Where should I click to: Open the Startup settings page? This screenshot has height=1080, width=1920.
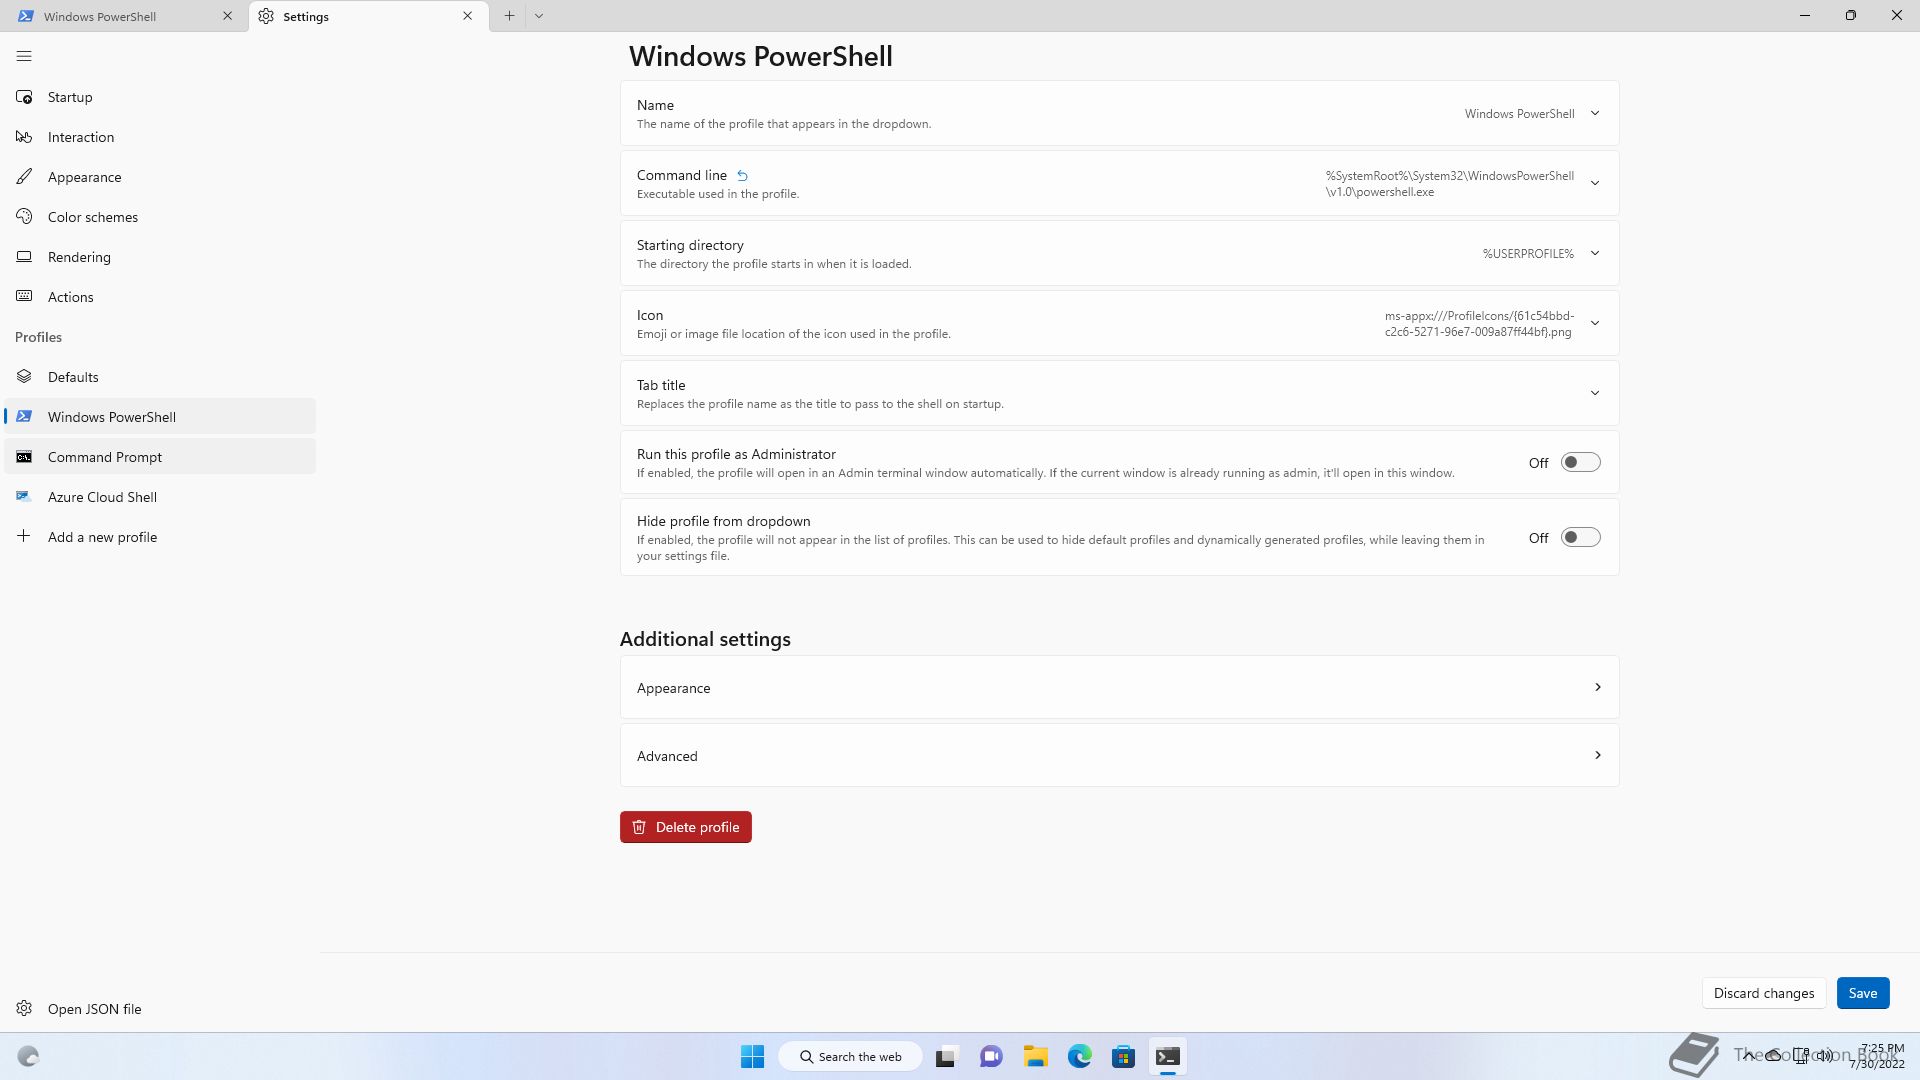(160, 97)
